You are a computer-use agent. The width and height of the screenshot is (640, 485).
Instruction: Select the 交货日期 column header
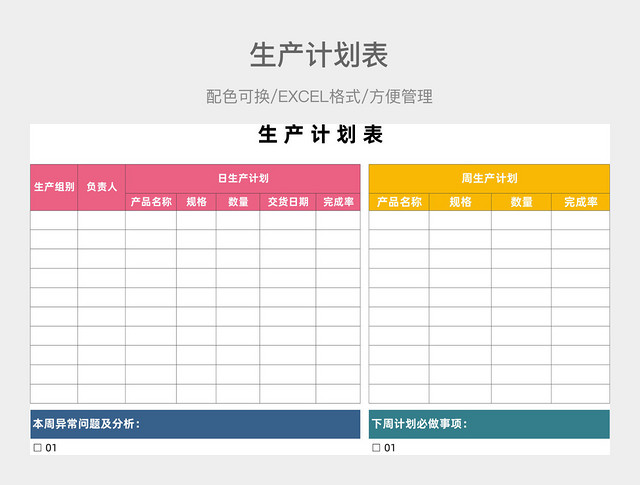288,202
